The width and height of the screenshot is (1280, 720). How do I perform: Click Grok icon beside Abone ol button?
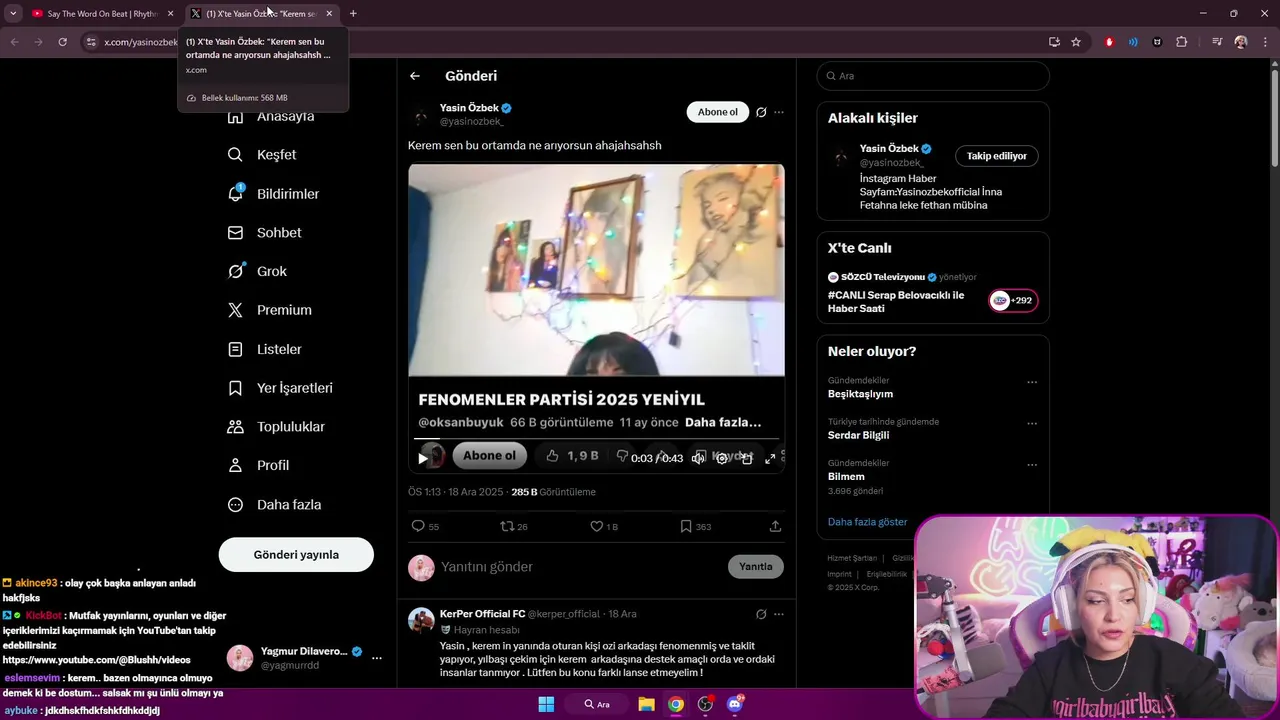click(761, 112)
